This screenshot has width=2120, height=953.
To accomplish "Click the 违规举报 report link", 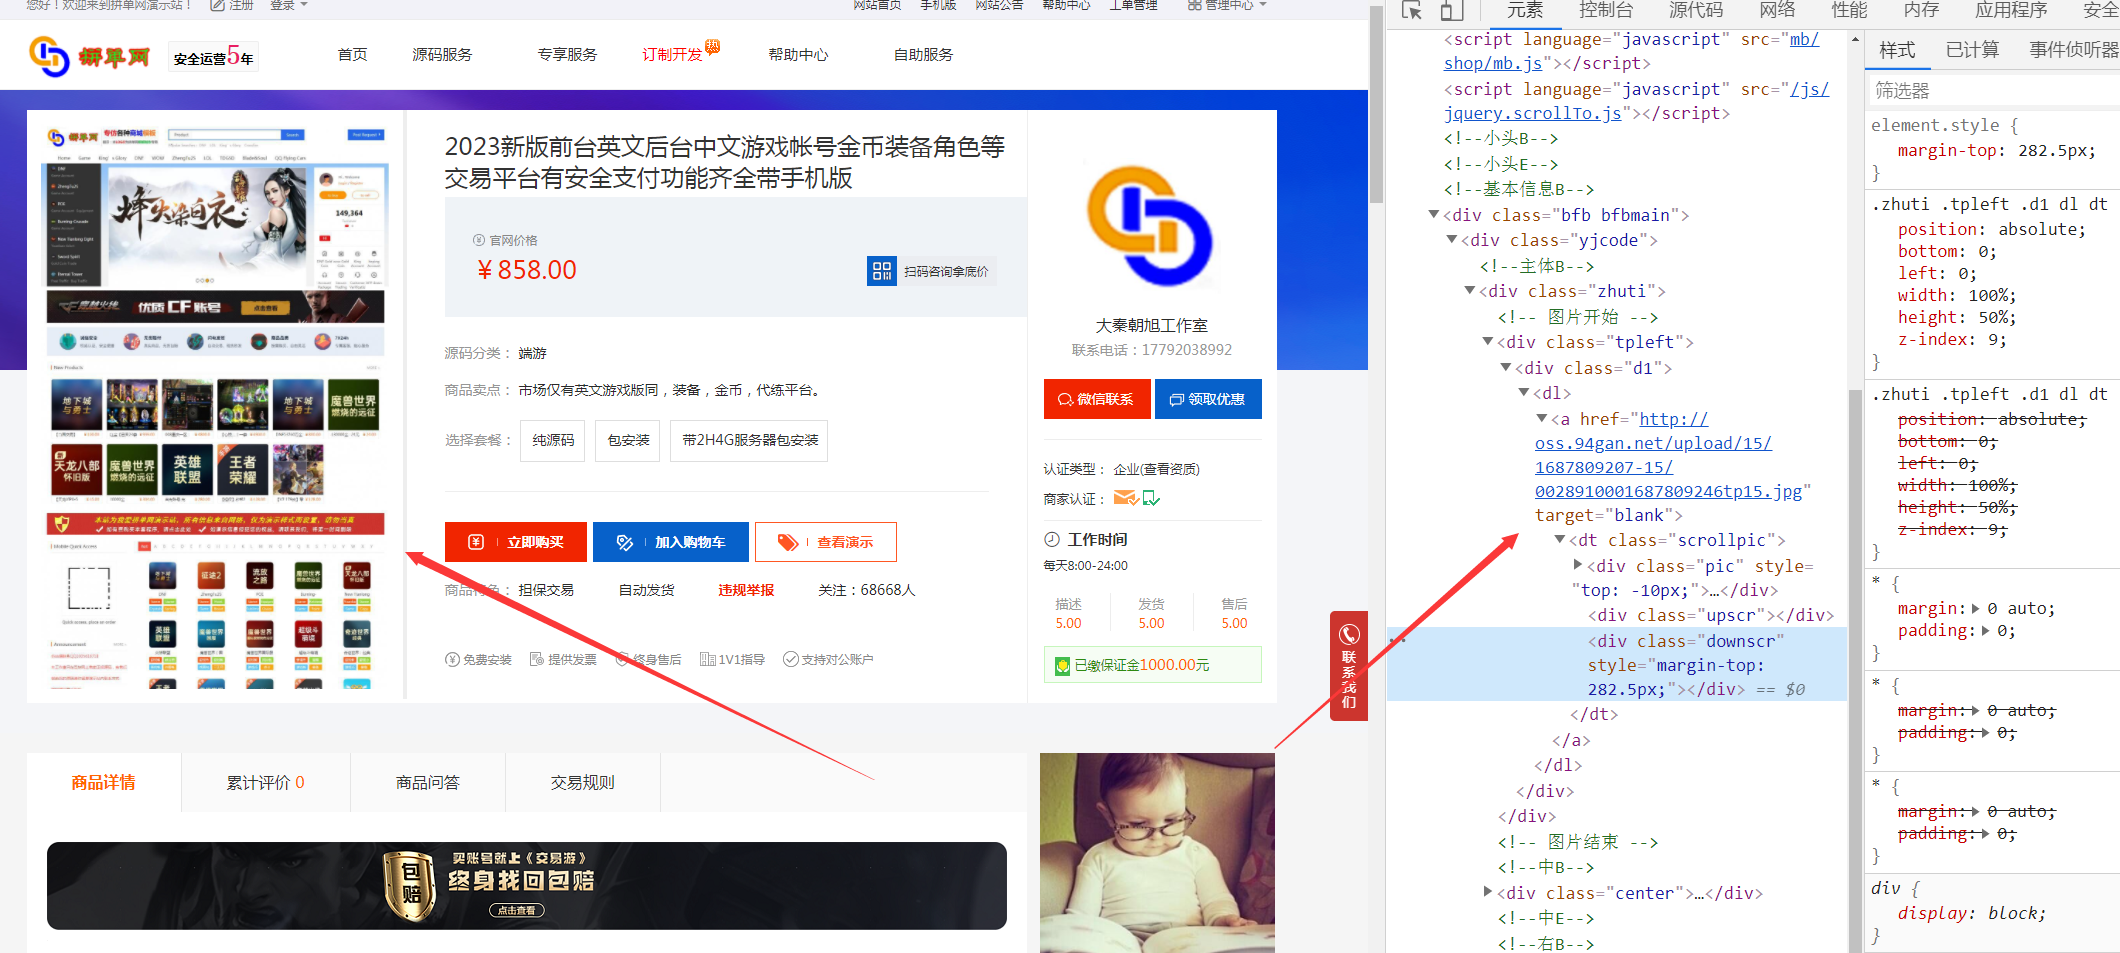I will (x=746, y=590).
